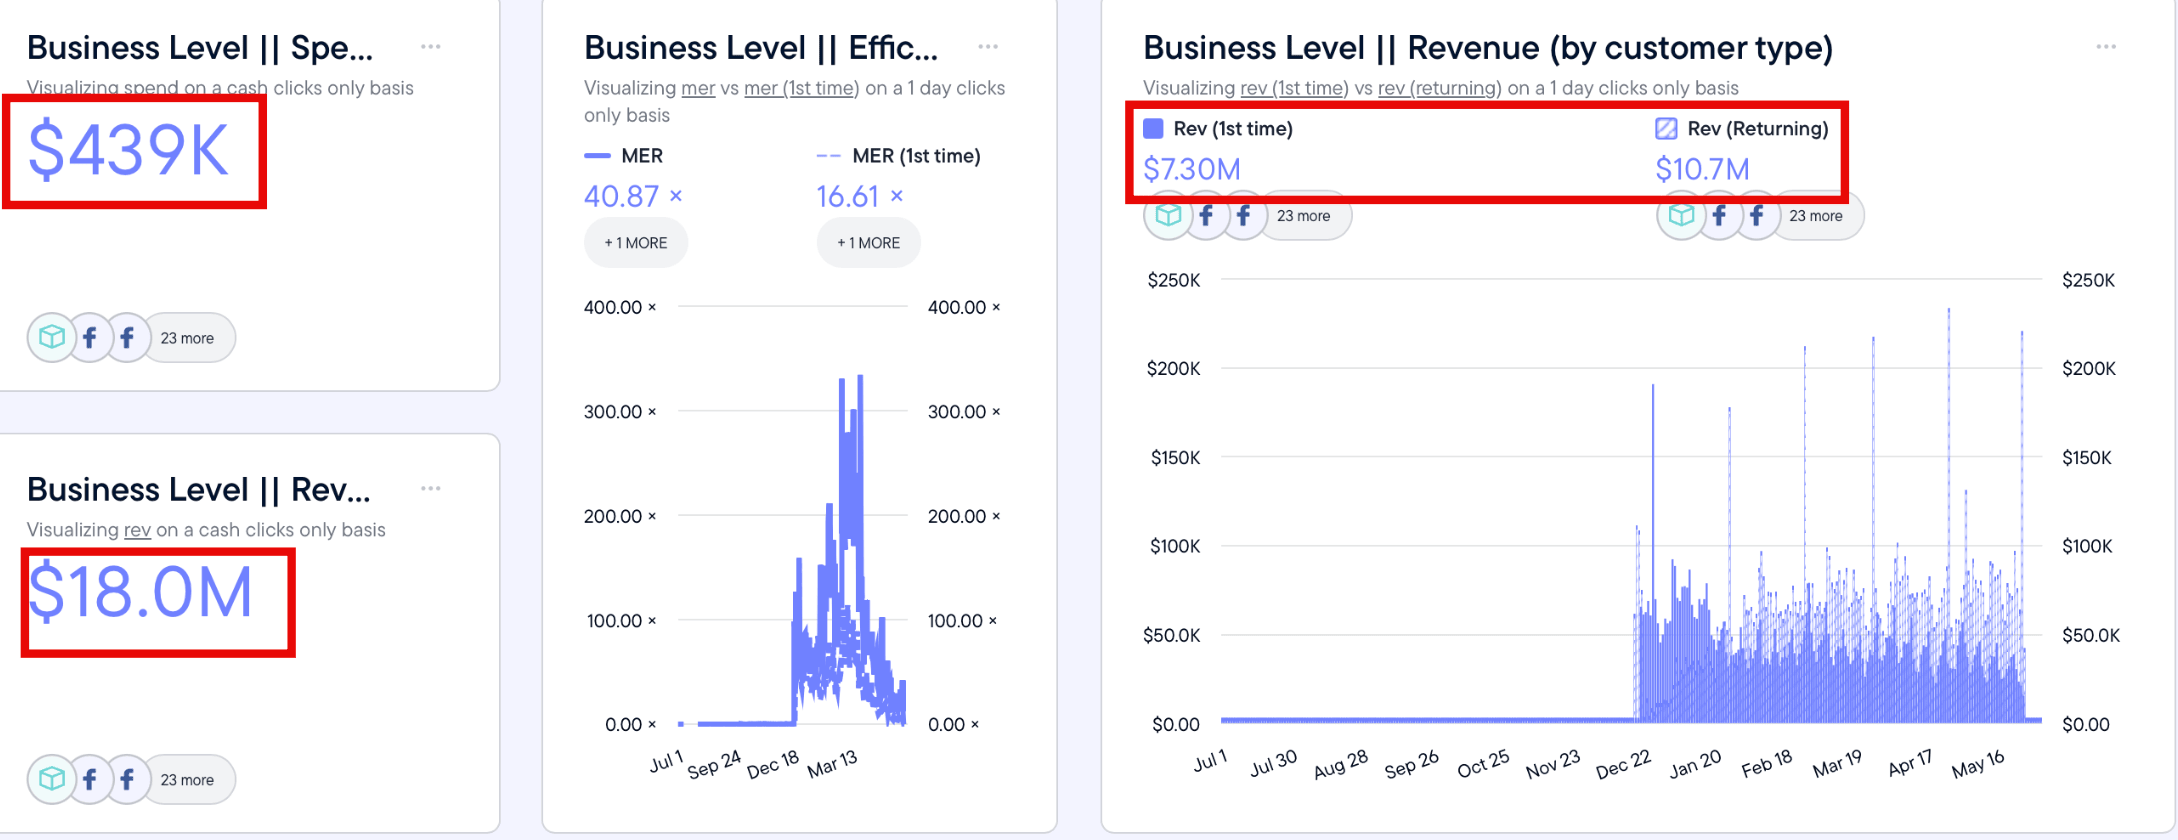Screen dimensions: 2178x840
Task: Toggle the MER (1st time) legend series
Action: tap(899, 156)
